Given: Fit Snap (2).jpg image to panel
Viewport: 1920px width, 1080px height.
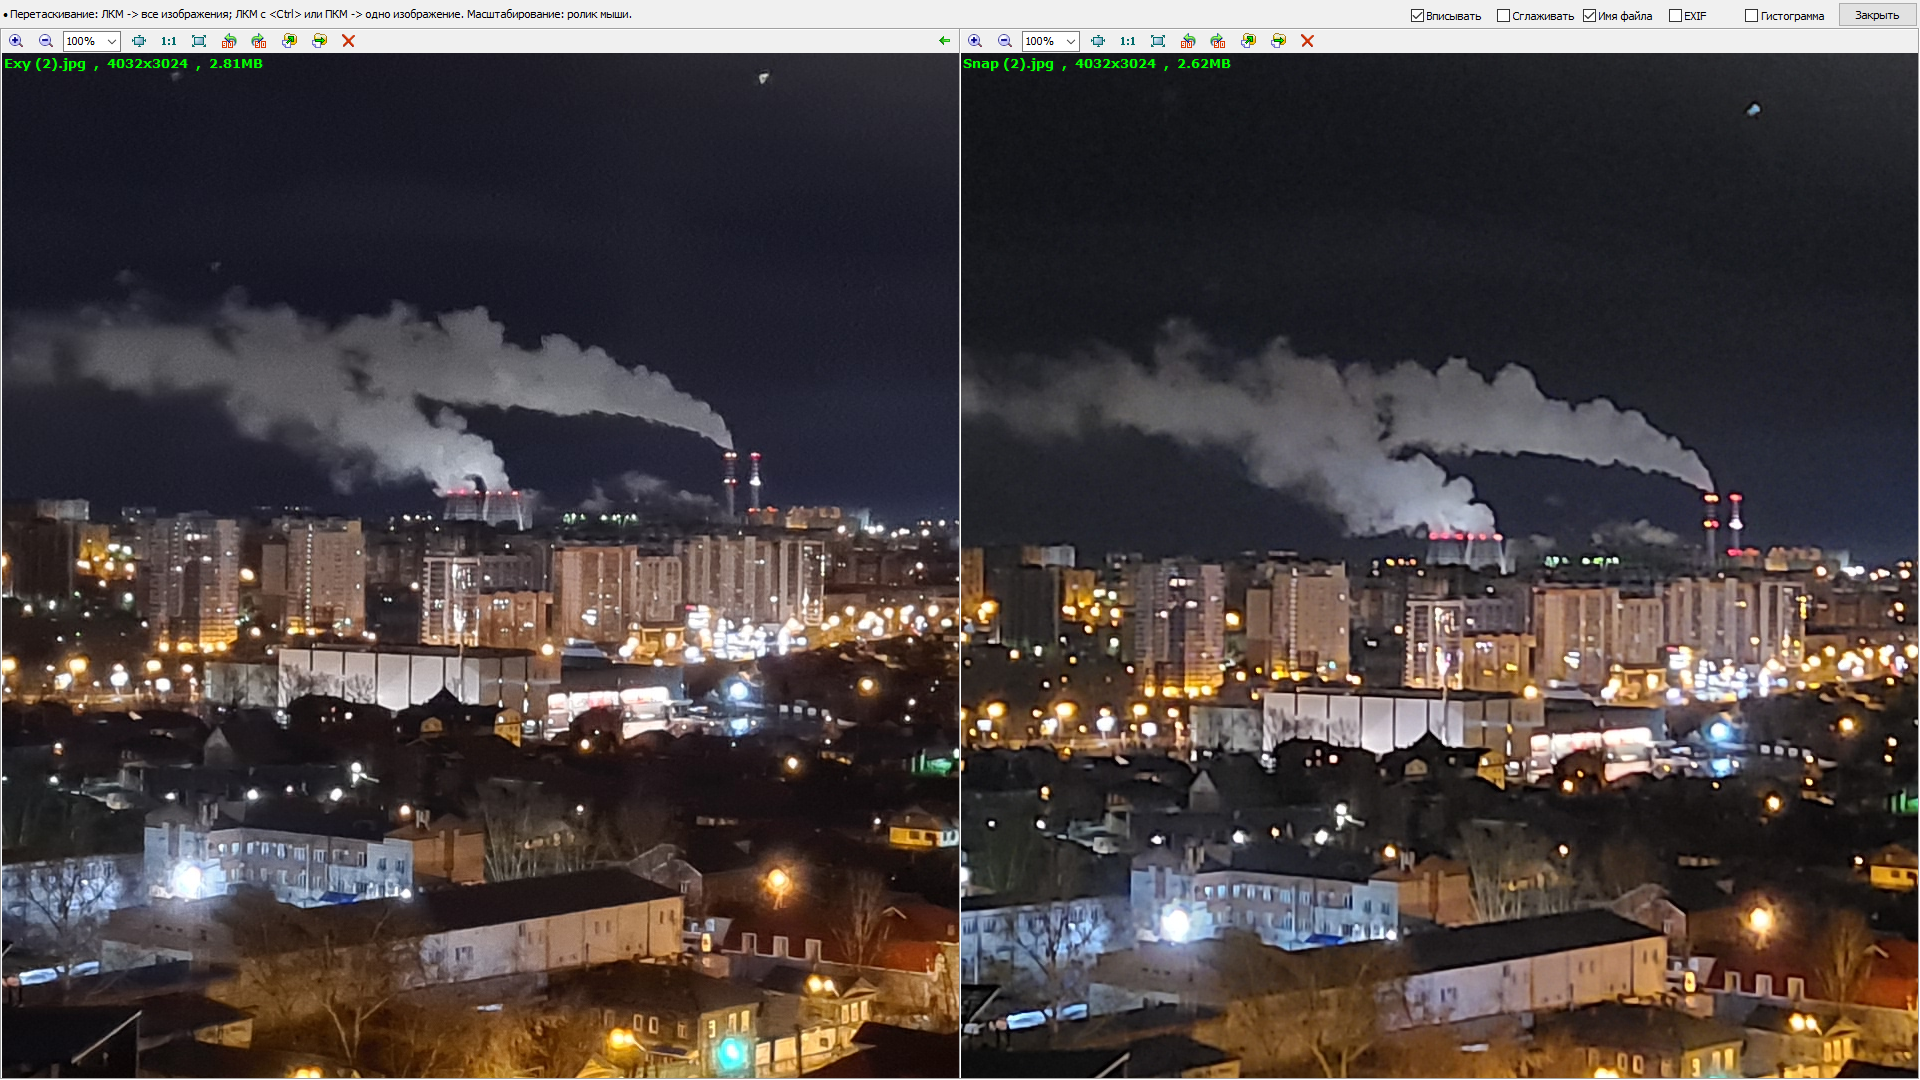Looking at the screenshot, I should tap(1098, 41).
